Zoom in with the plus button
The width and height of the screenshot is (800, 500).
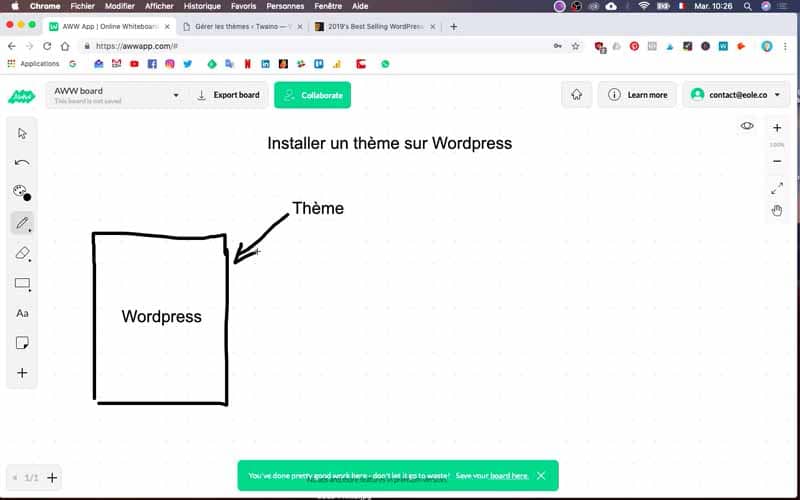777,128
